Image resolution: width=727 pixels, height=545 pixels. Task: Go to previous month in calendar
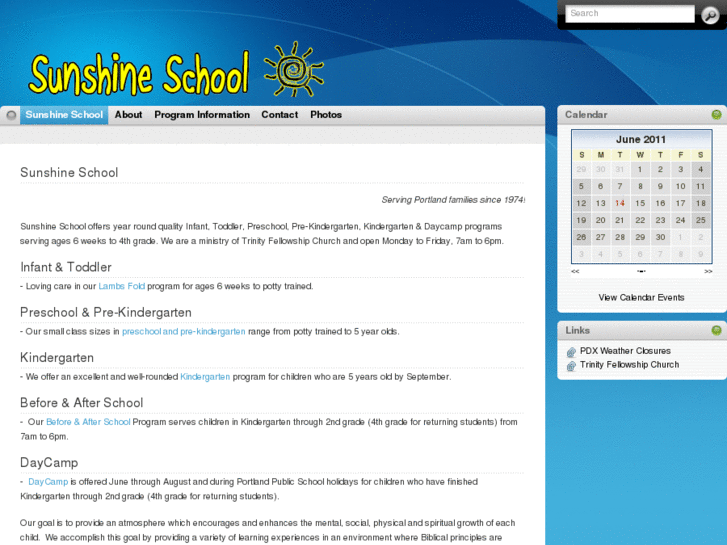click(x=575, y=271)
